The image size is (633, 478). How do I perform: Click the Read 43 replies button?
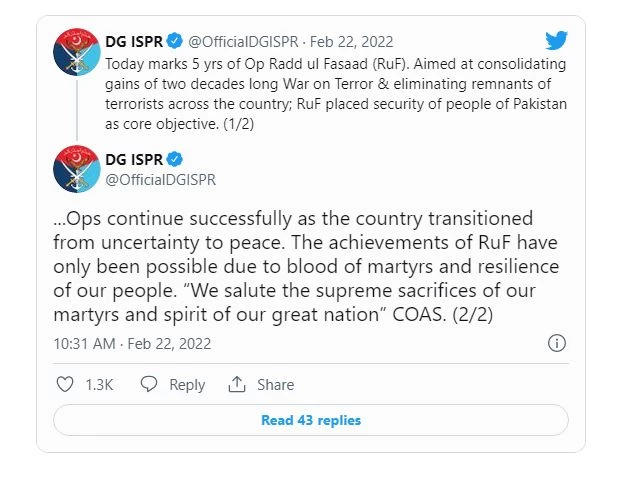tap(310, 420)
